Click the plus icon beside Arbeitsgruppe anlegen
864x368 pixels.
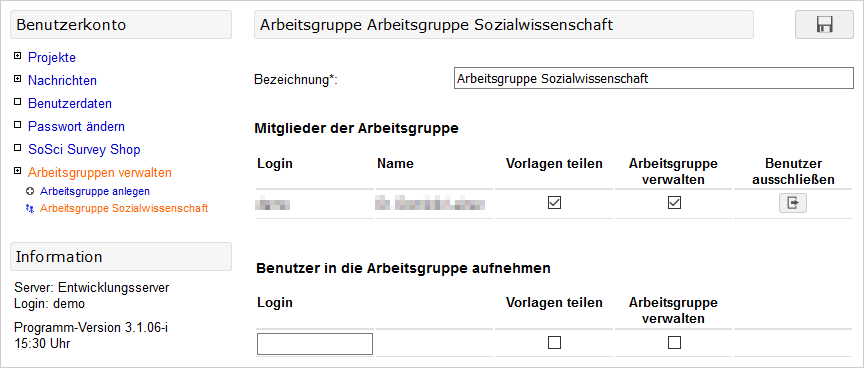(31, 192)
